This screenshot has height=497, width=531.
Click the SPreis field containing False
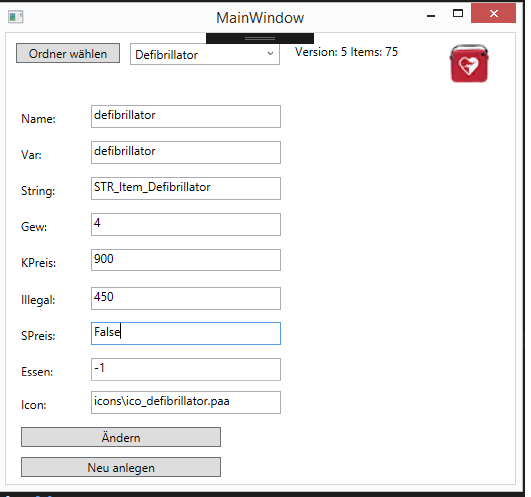tap(186, 333)
